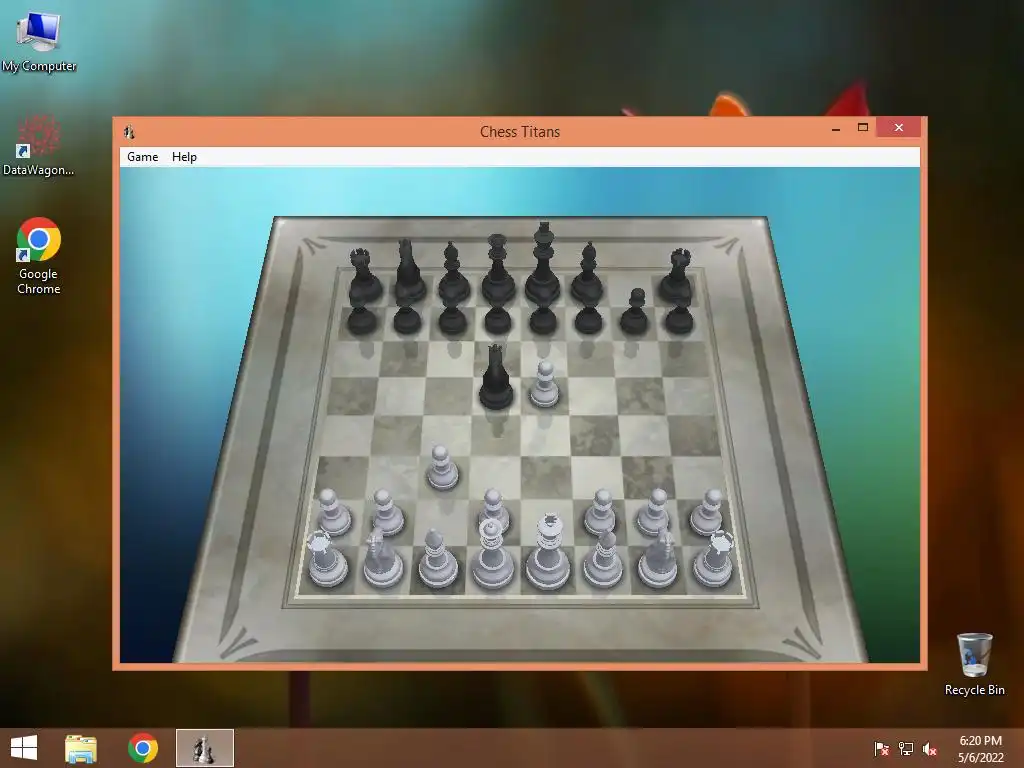Select the Recycle Bin desktop icon
The image size is (1024, 768).
(974, 664)
